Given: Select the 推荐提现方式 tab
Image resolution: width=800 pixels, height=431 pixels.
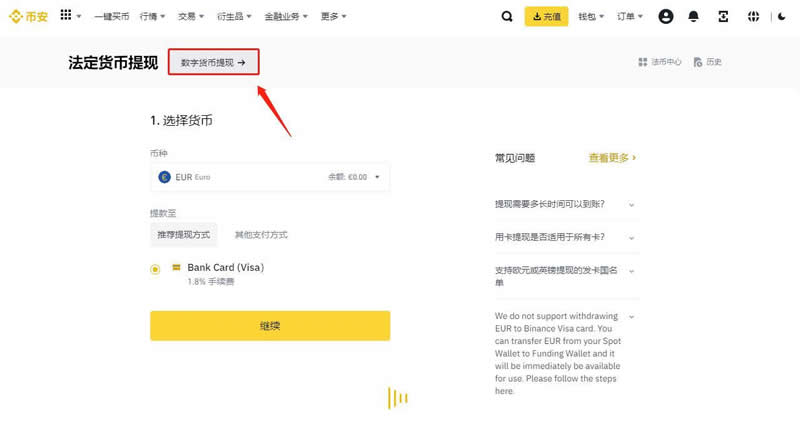Looking at the screenshot, I should 184,235.
